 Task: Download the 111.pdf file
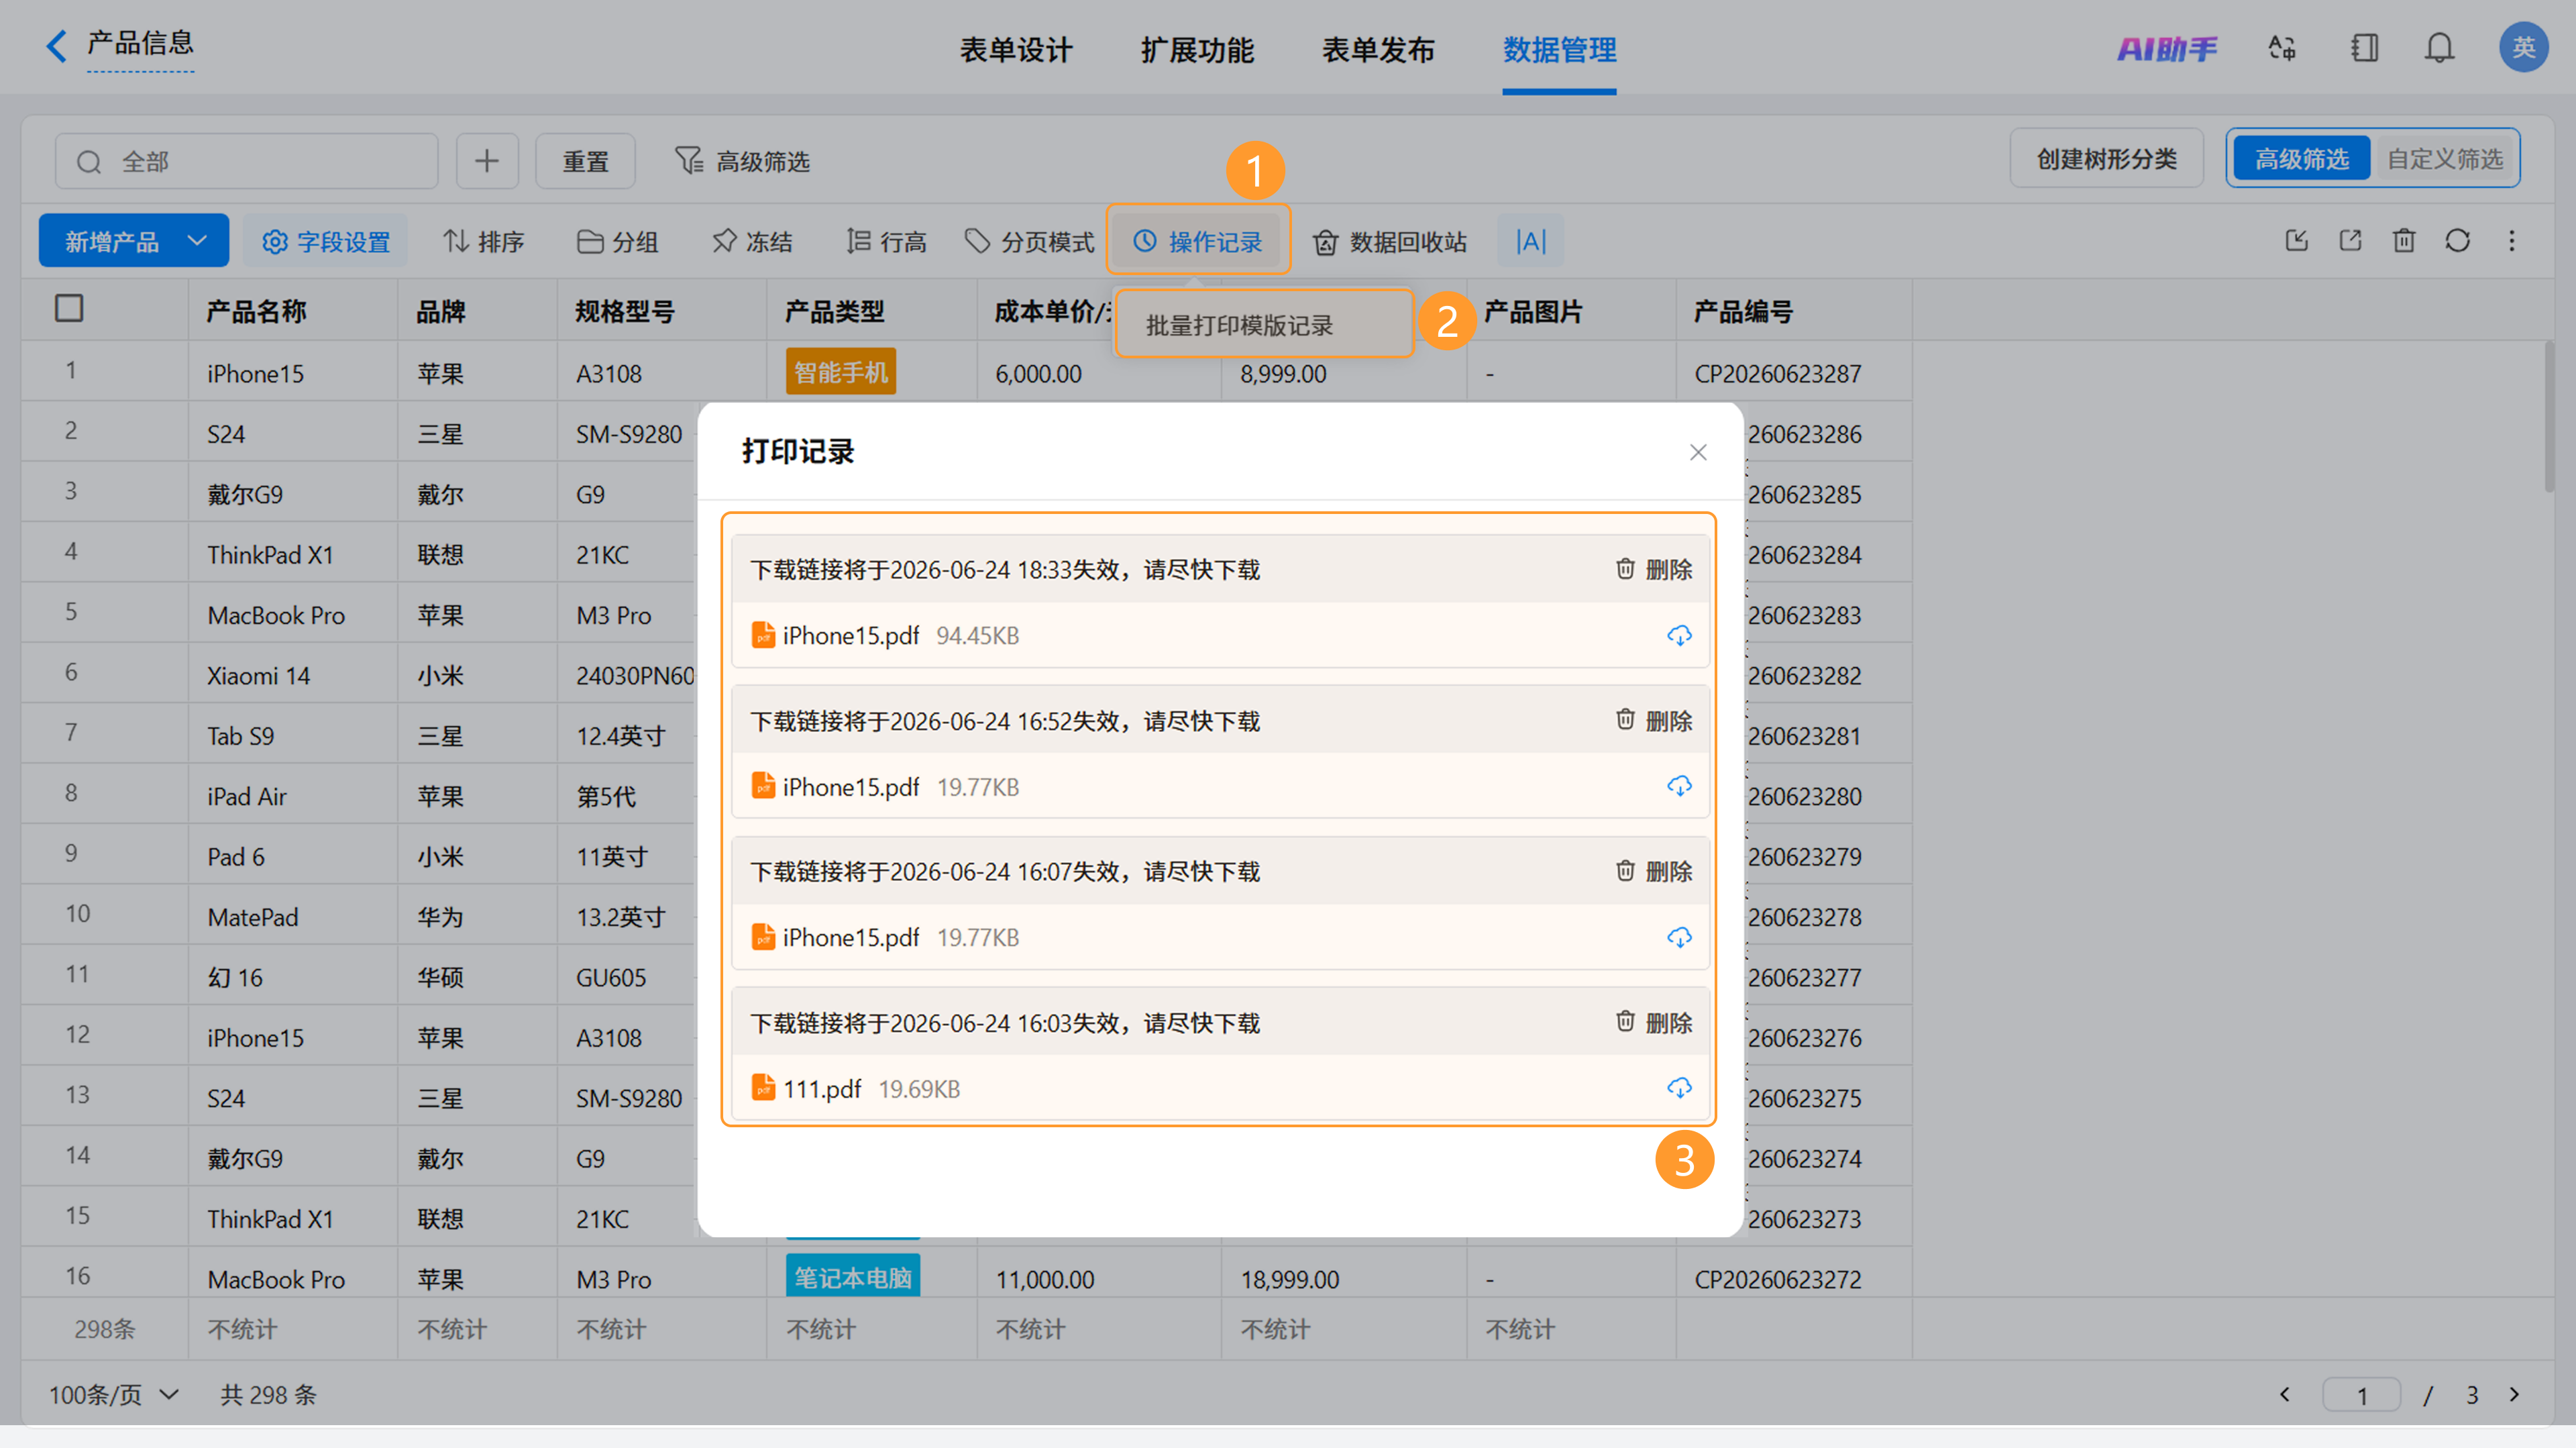[1679, 1088]
